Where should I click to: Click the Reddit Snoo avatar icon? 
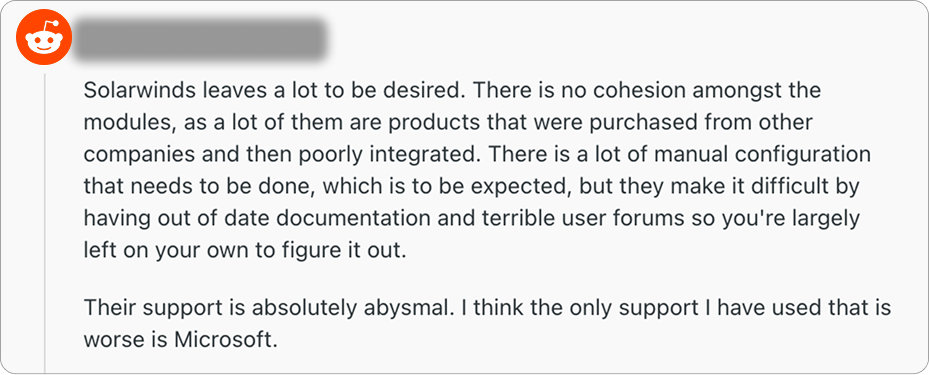pyautogui.click(x=44, y=40)
